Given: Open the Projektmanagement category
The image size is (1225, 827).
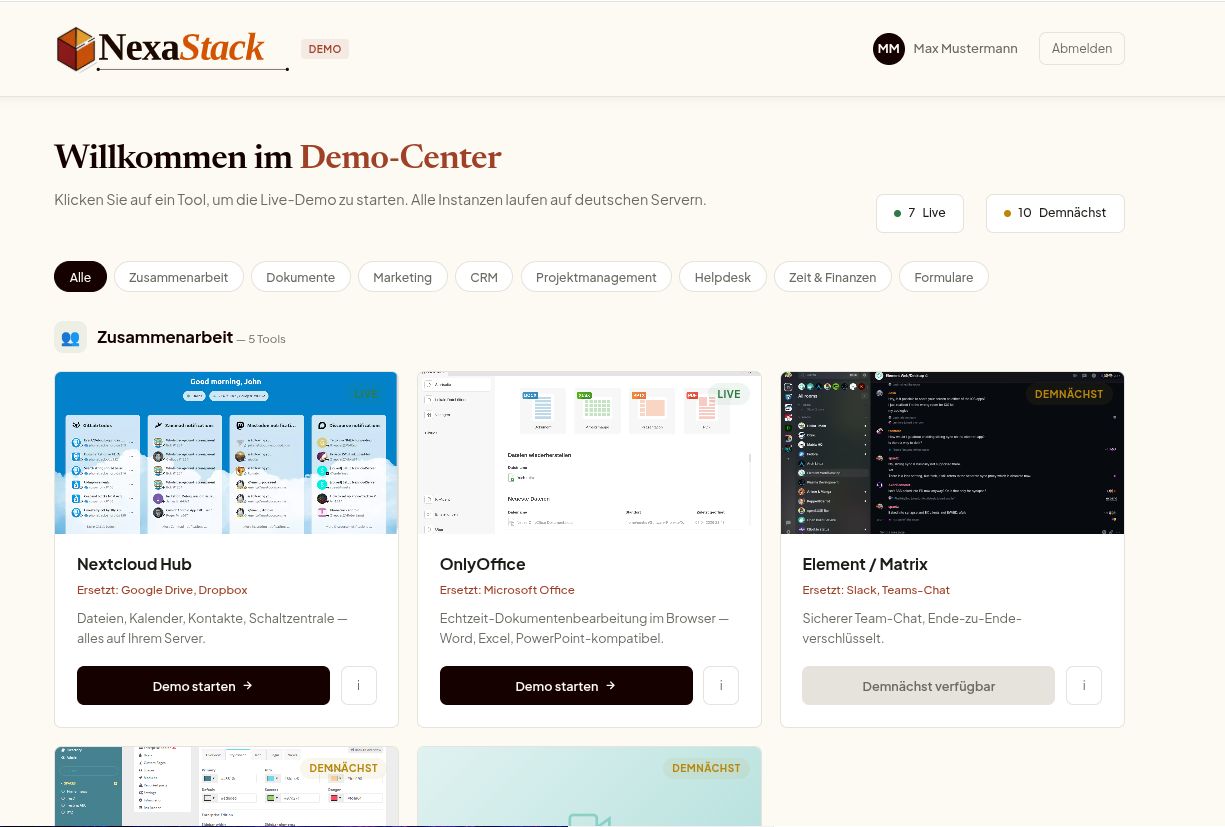Looking at the screenshot, I should (596, 276).
